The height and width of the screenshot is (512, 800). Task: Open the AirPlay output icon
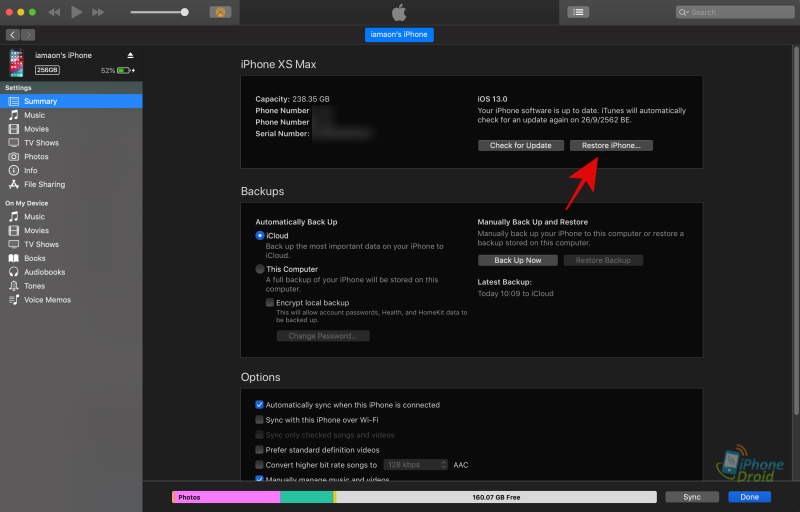[220, 12]
